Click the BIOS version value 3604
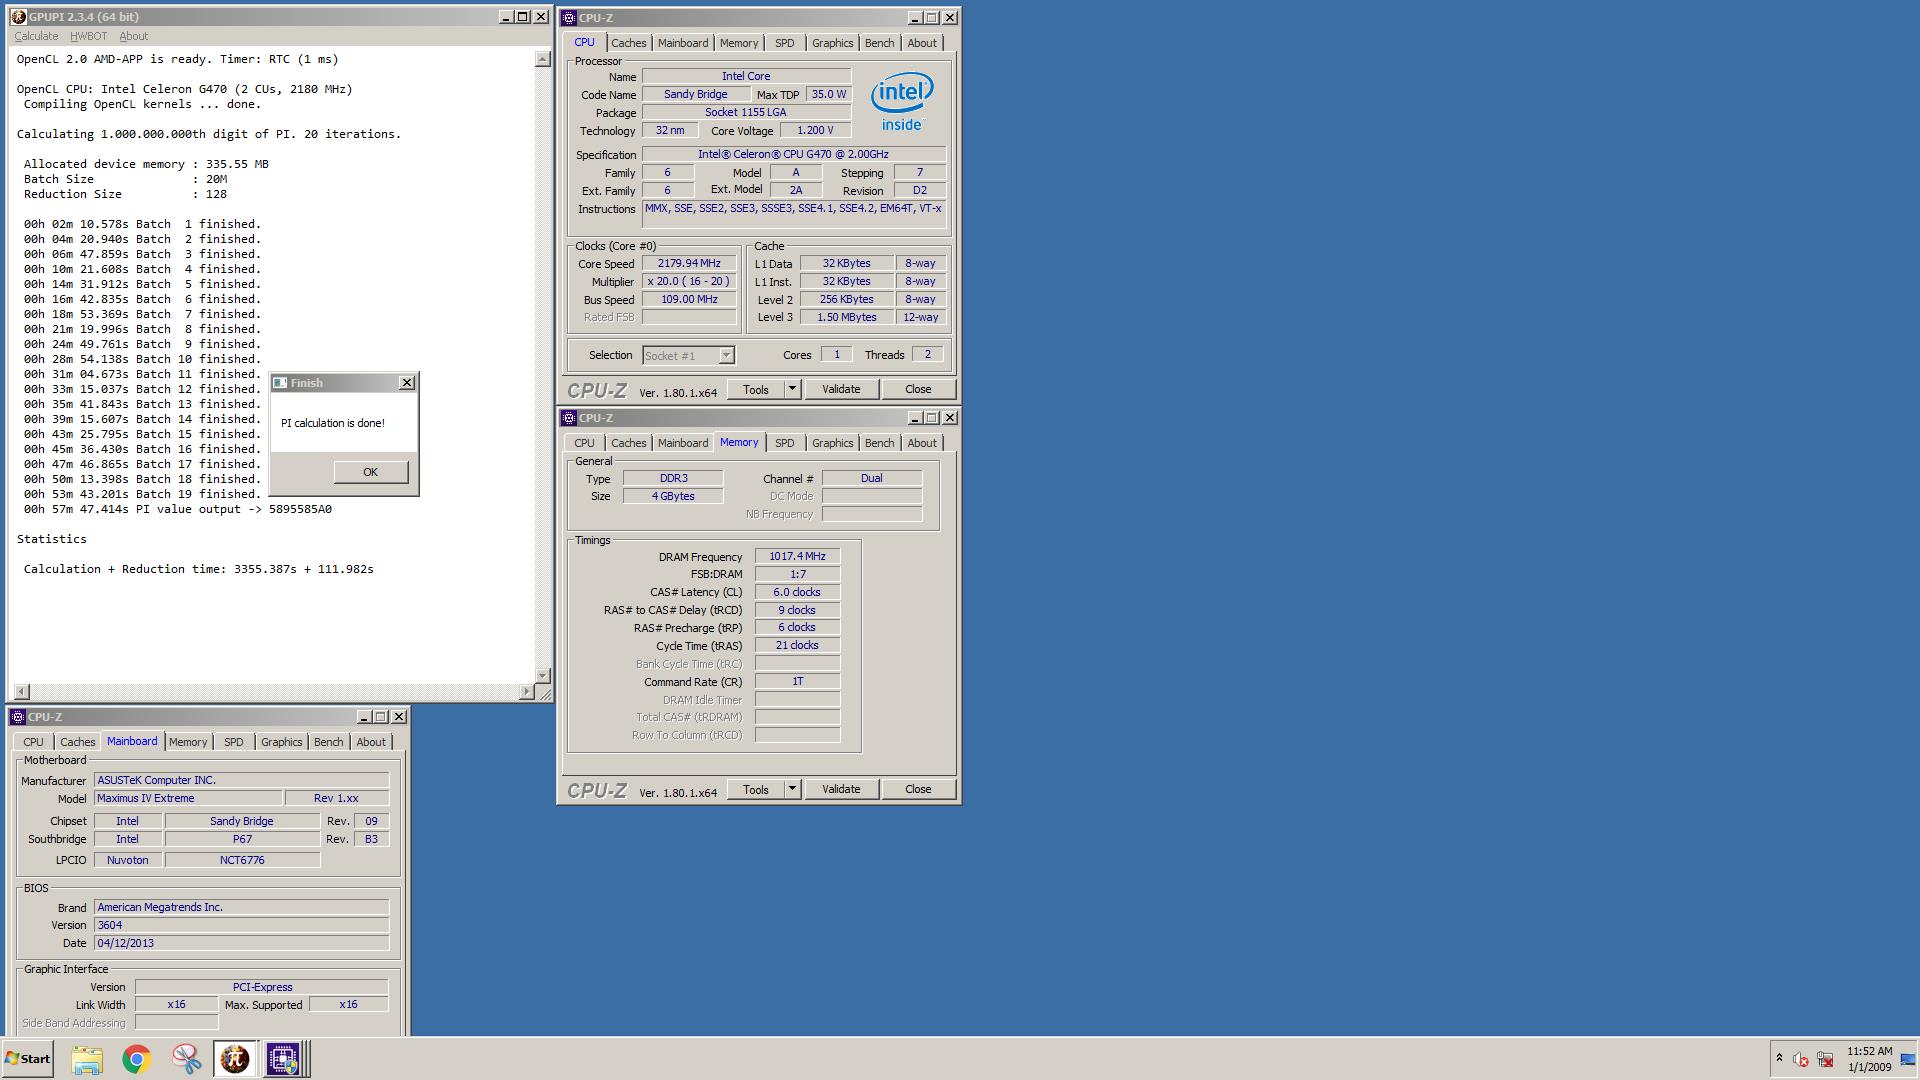This screenshot has height=1080, width=1920. pyautogui.click(x=241, y=925)
